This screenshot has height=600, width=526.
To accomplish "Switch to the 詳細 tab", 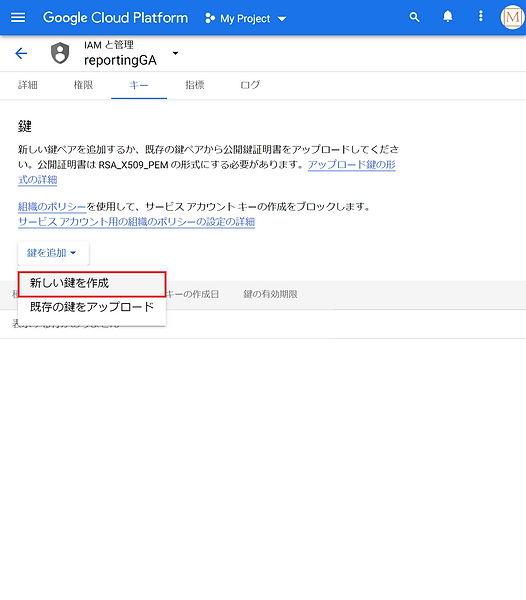I will 28,85.
